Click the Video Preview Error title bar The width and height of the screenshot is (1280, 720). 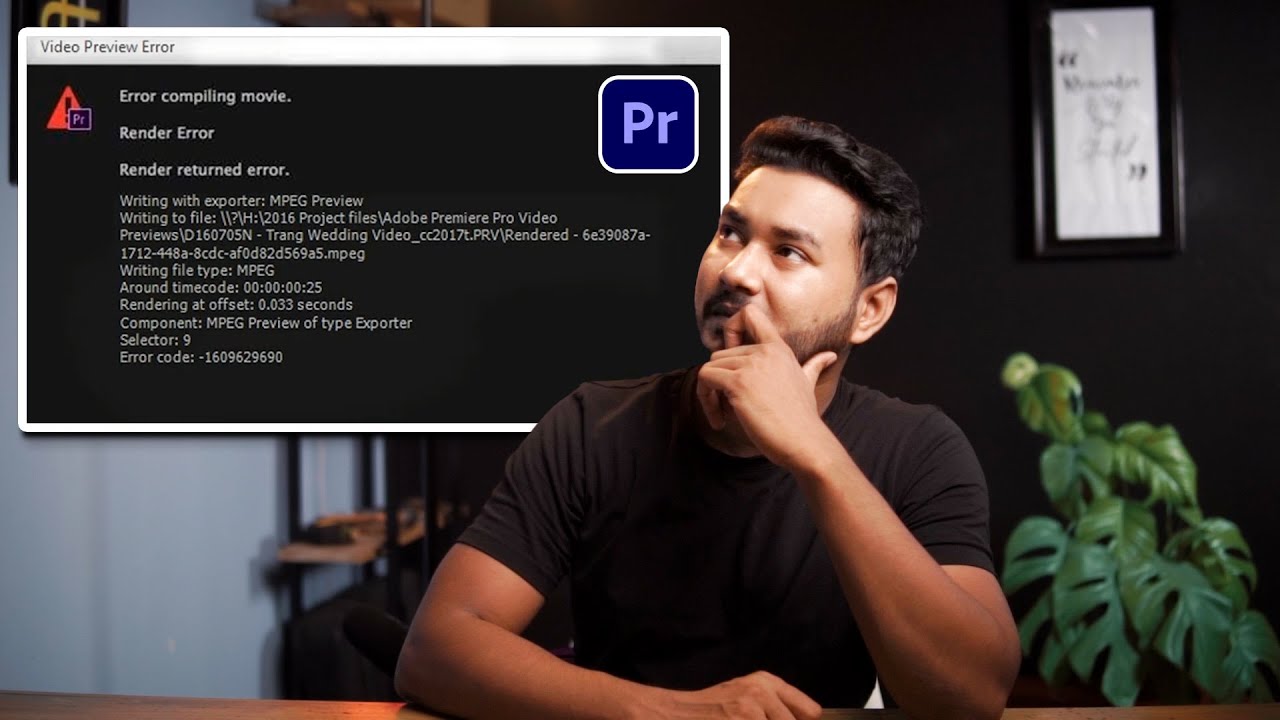pyautogui.click(x=373, y=47)
